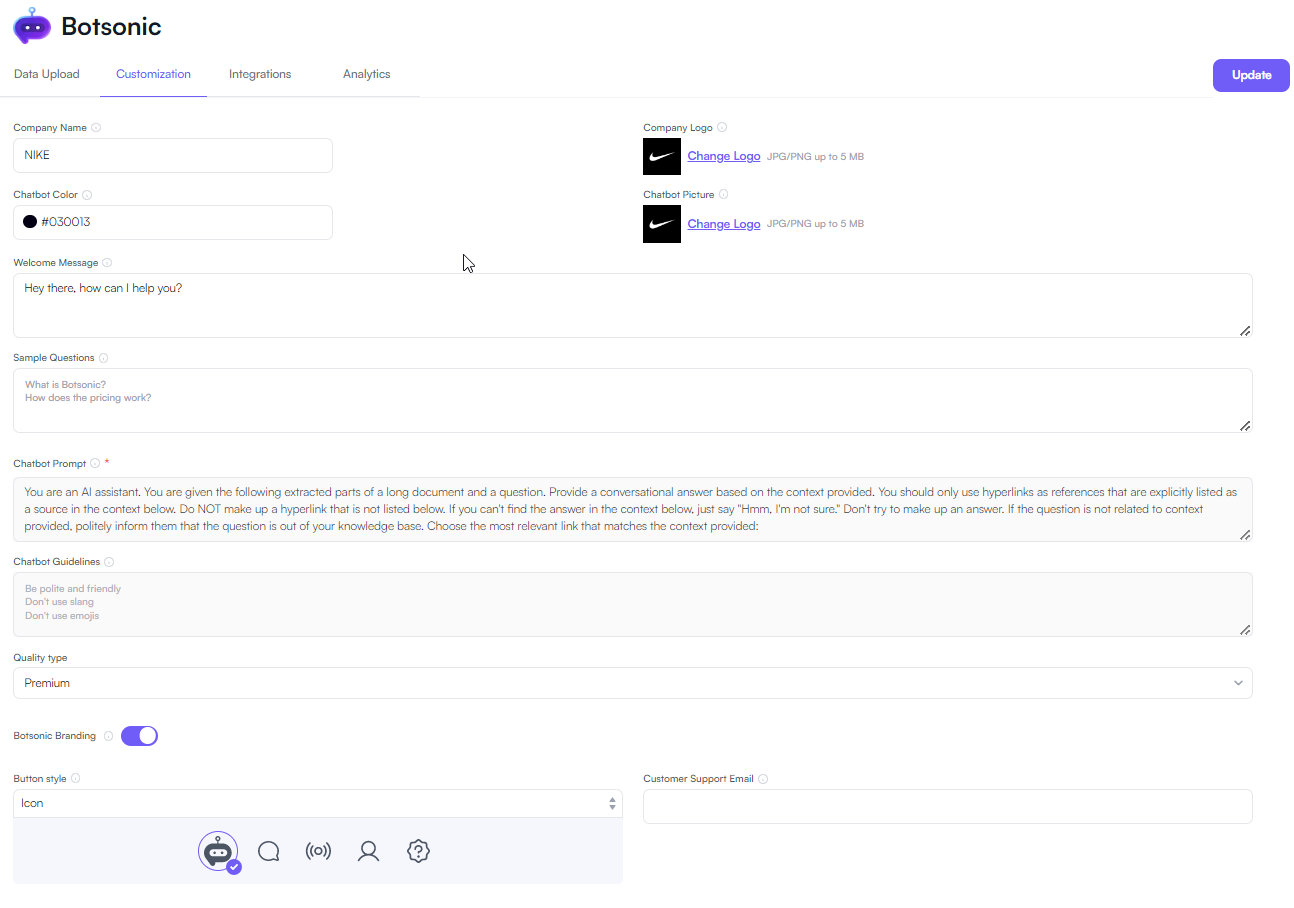
Task: Toggle off Botsonic Branding
Action: coord(139,735)
